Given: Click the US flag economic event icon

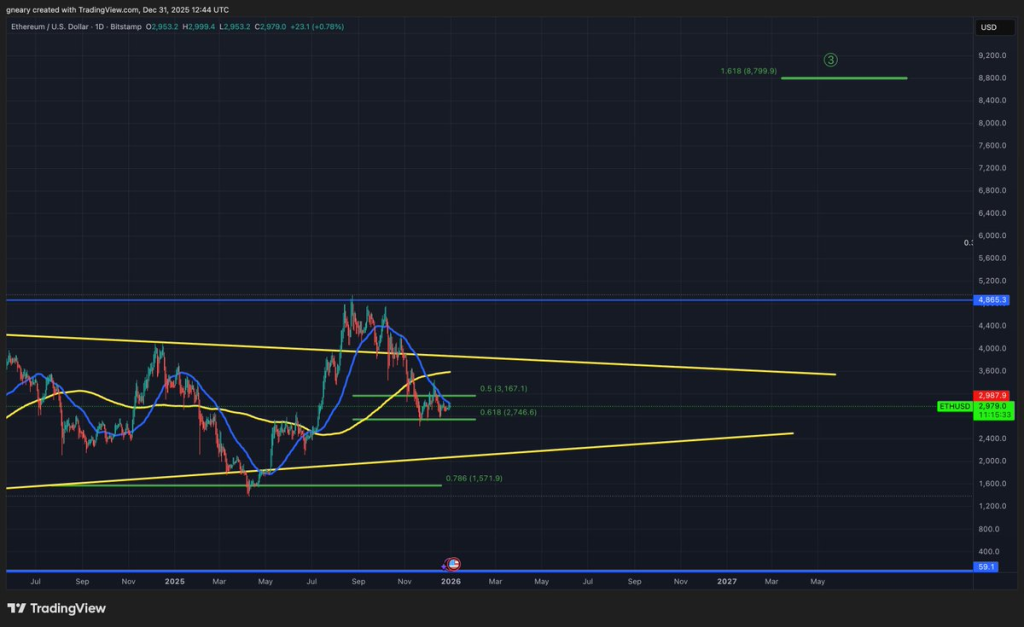Looking at the screenshot, I should click(453, 565).
